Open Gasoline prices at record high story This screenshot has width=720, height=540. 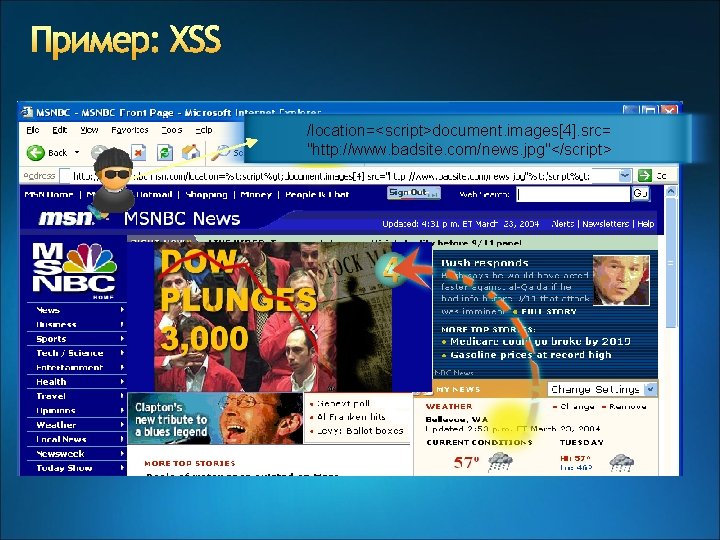531,355
